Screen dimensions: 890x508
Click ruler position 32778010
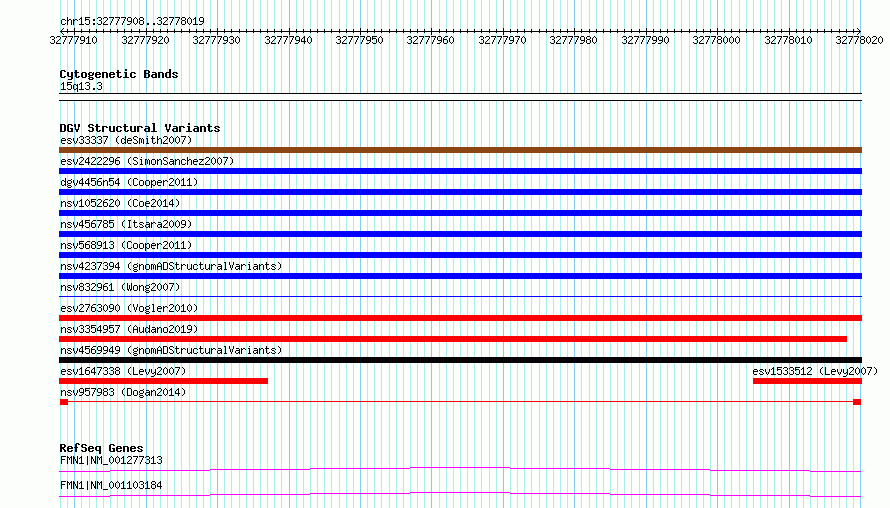tap(788, 40)
